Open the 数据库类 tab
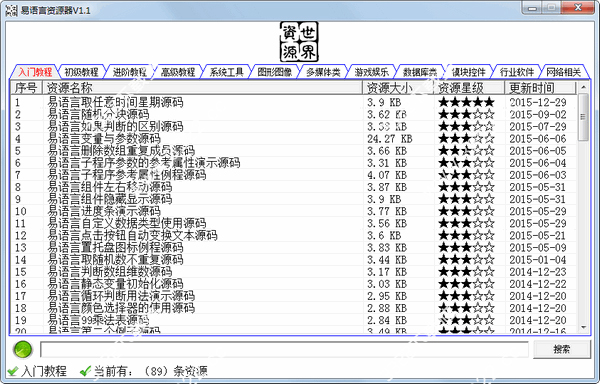The height and width of the screenshot is (384, 600). point(420,72)
